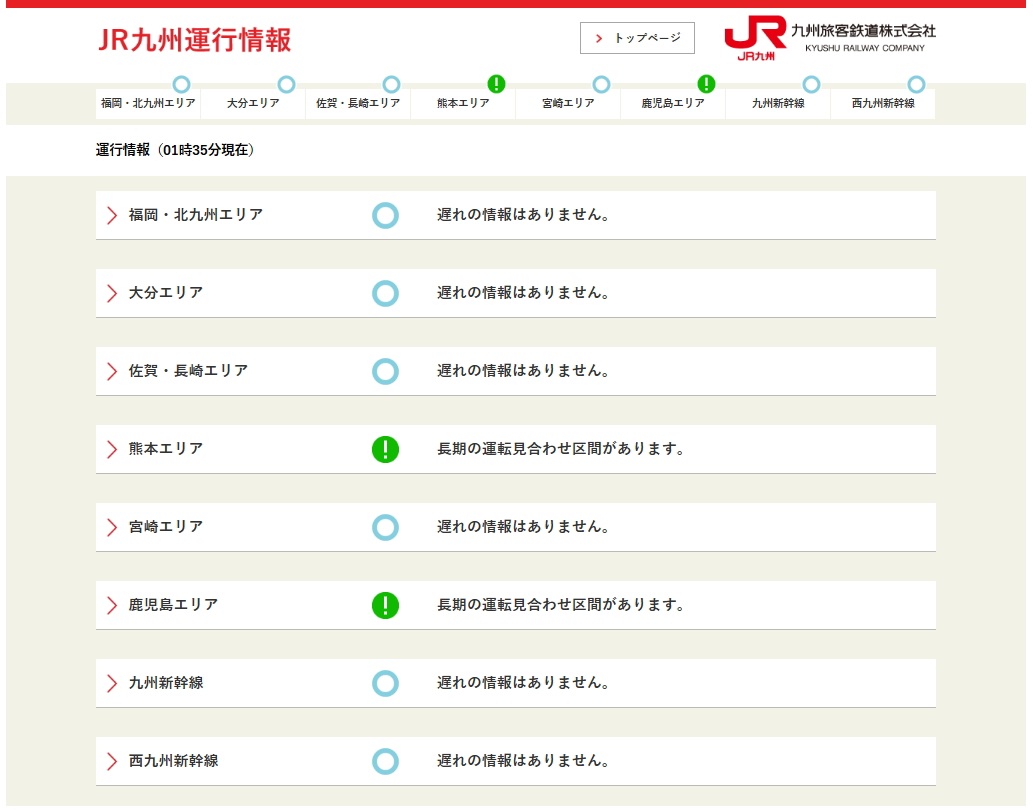Open the 西九州新幹線 list entry
Viewport: 1033px width, 811px height.
516,762
